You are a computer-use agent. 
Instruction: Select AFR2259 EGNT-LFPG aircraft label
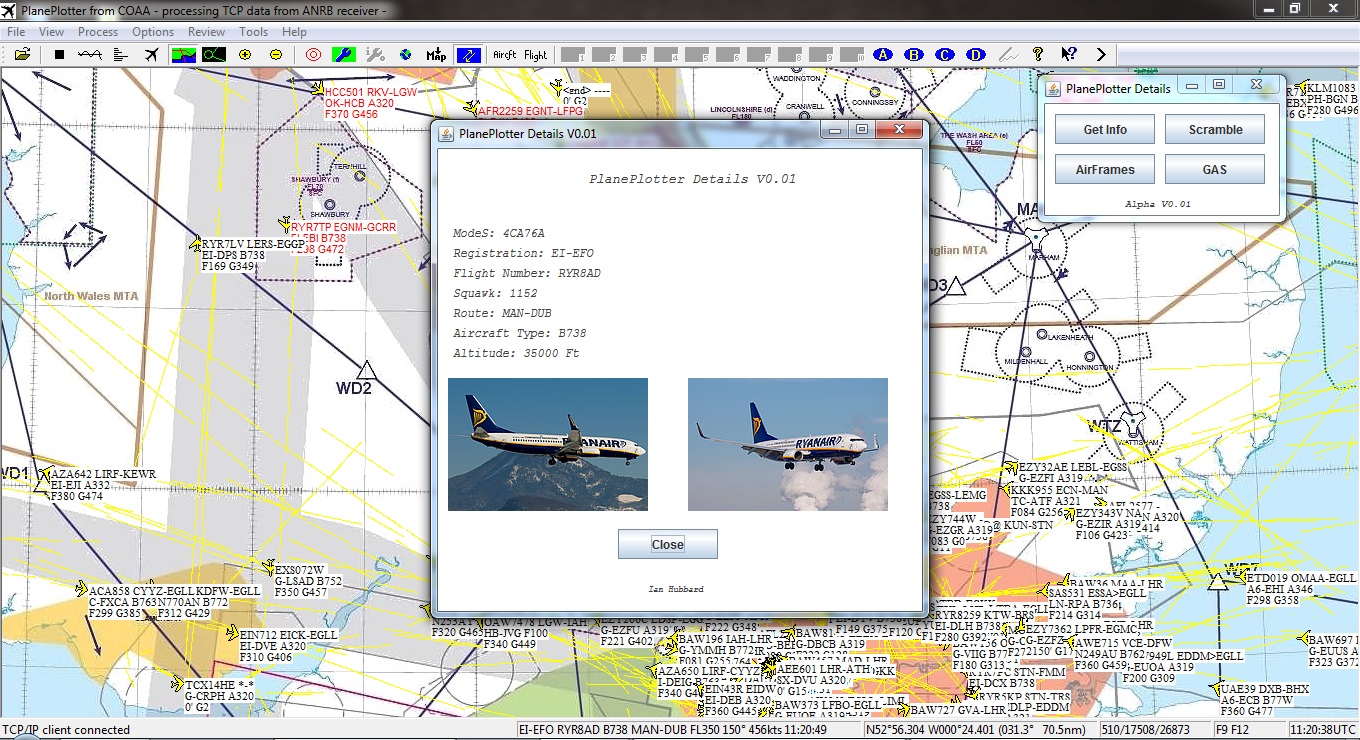click(x=530, y=112)
